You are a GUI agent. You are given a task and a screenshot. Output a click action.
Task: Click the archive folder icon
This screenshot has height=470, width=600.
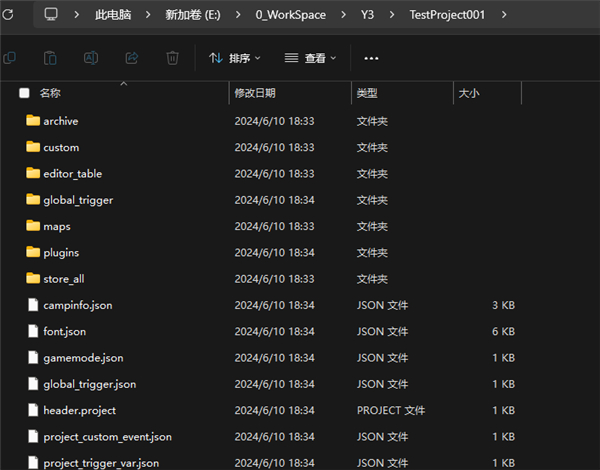tap(33, 121)
